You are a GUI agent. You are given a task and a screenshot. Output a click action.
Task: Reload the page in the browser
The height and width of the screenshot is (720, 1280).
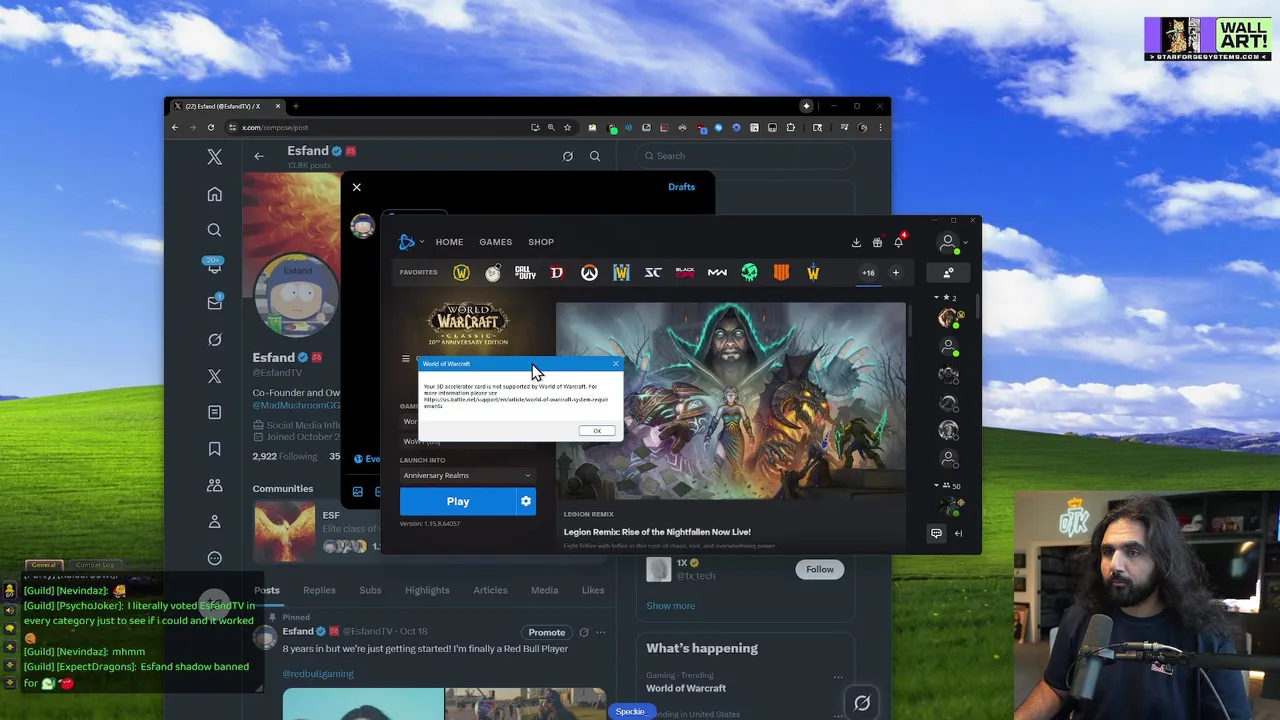(210, 127)
